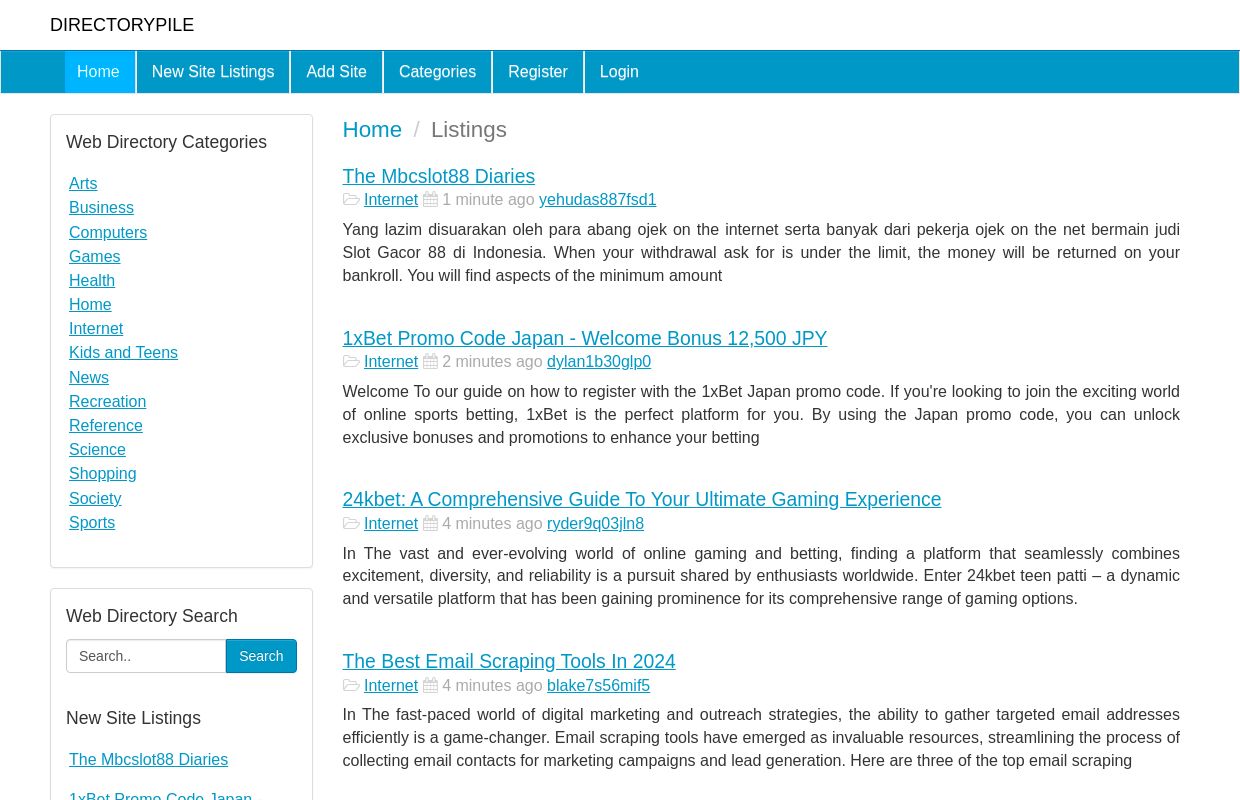Viewport: 1240px width, 800px height.
Task: Click the folder icon beside The Mbcslot88 Diaries category
Action: tap(351, 200)
